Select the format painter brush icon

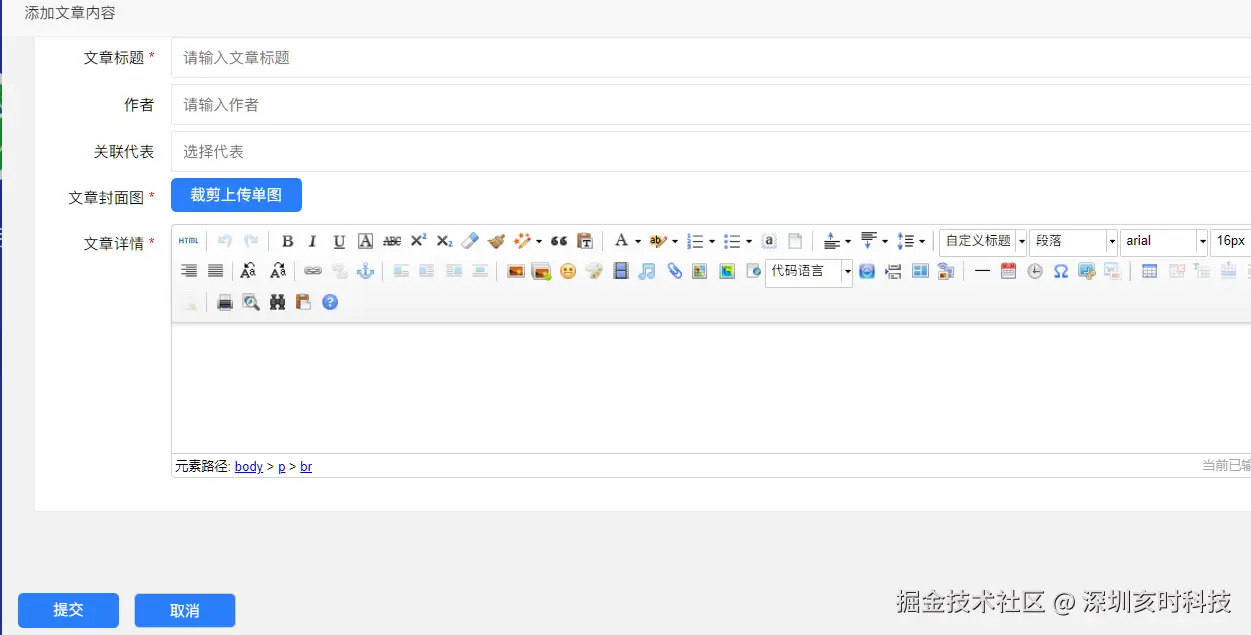click(496, 241)
